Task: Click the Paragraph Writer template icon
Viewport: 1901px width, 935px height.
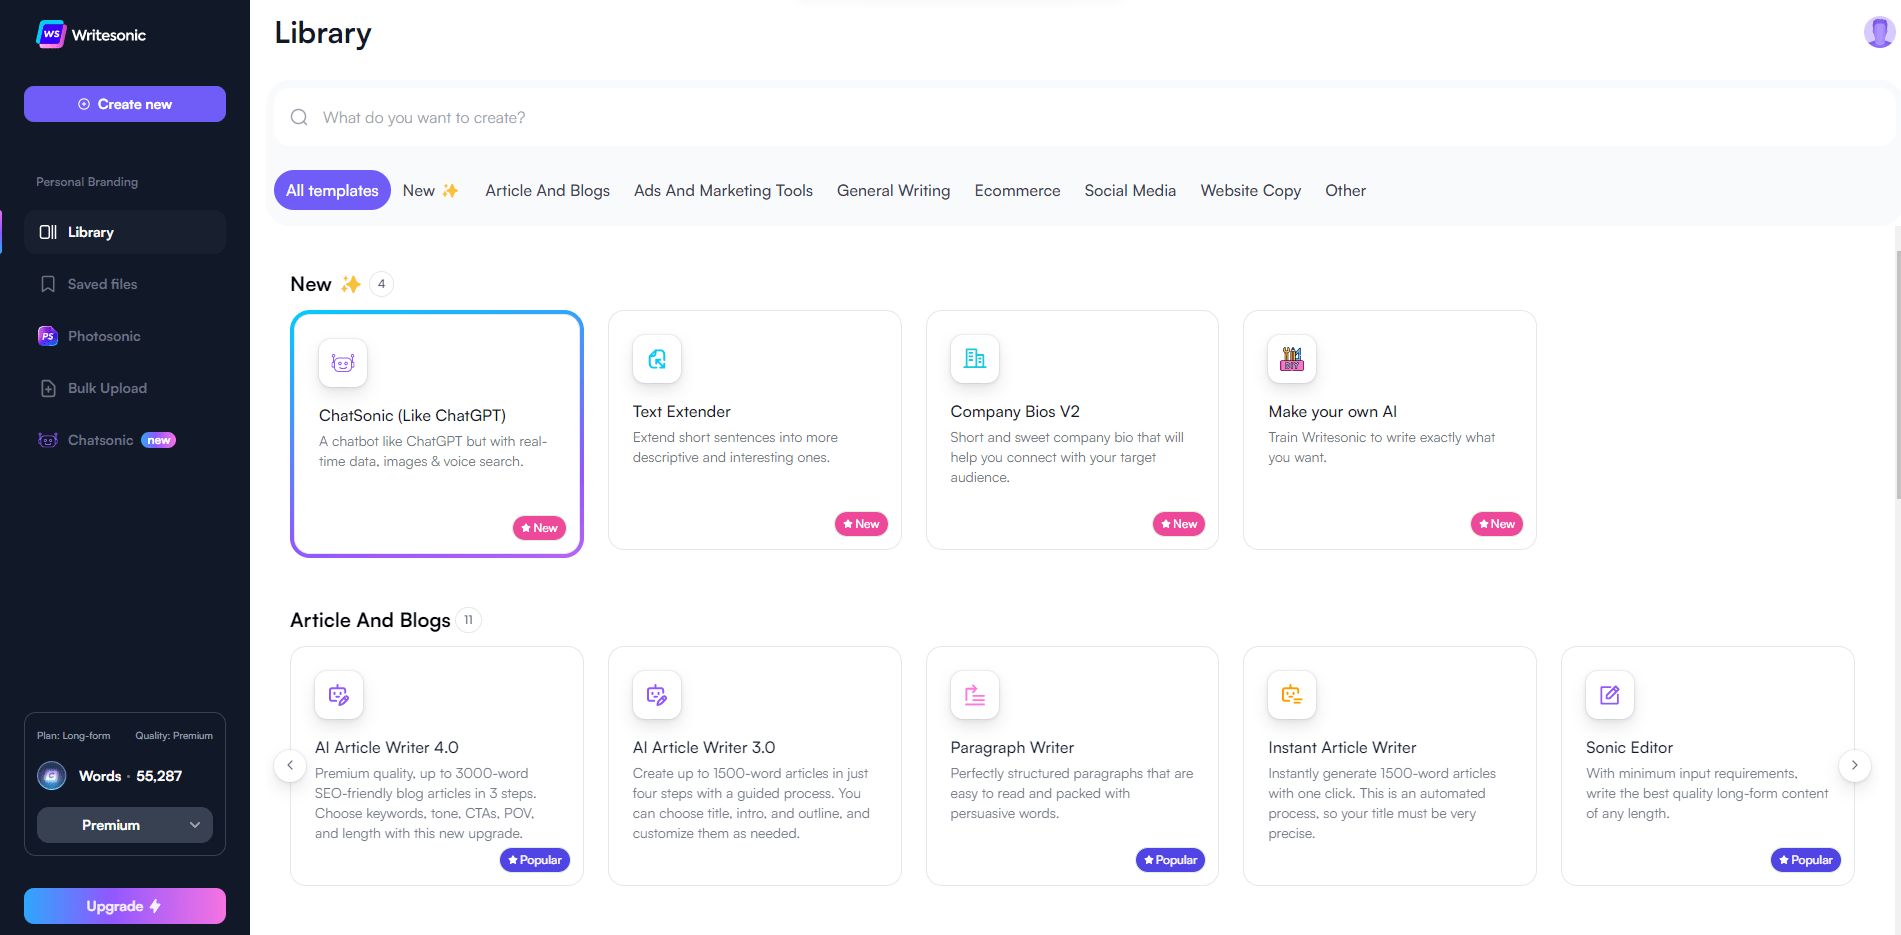Action: 974,695
